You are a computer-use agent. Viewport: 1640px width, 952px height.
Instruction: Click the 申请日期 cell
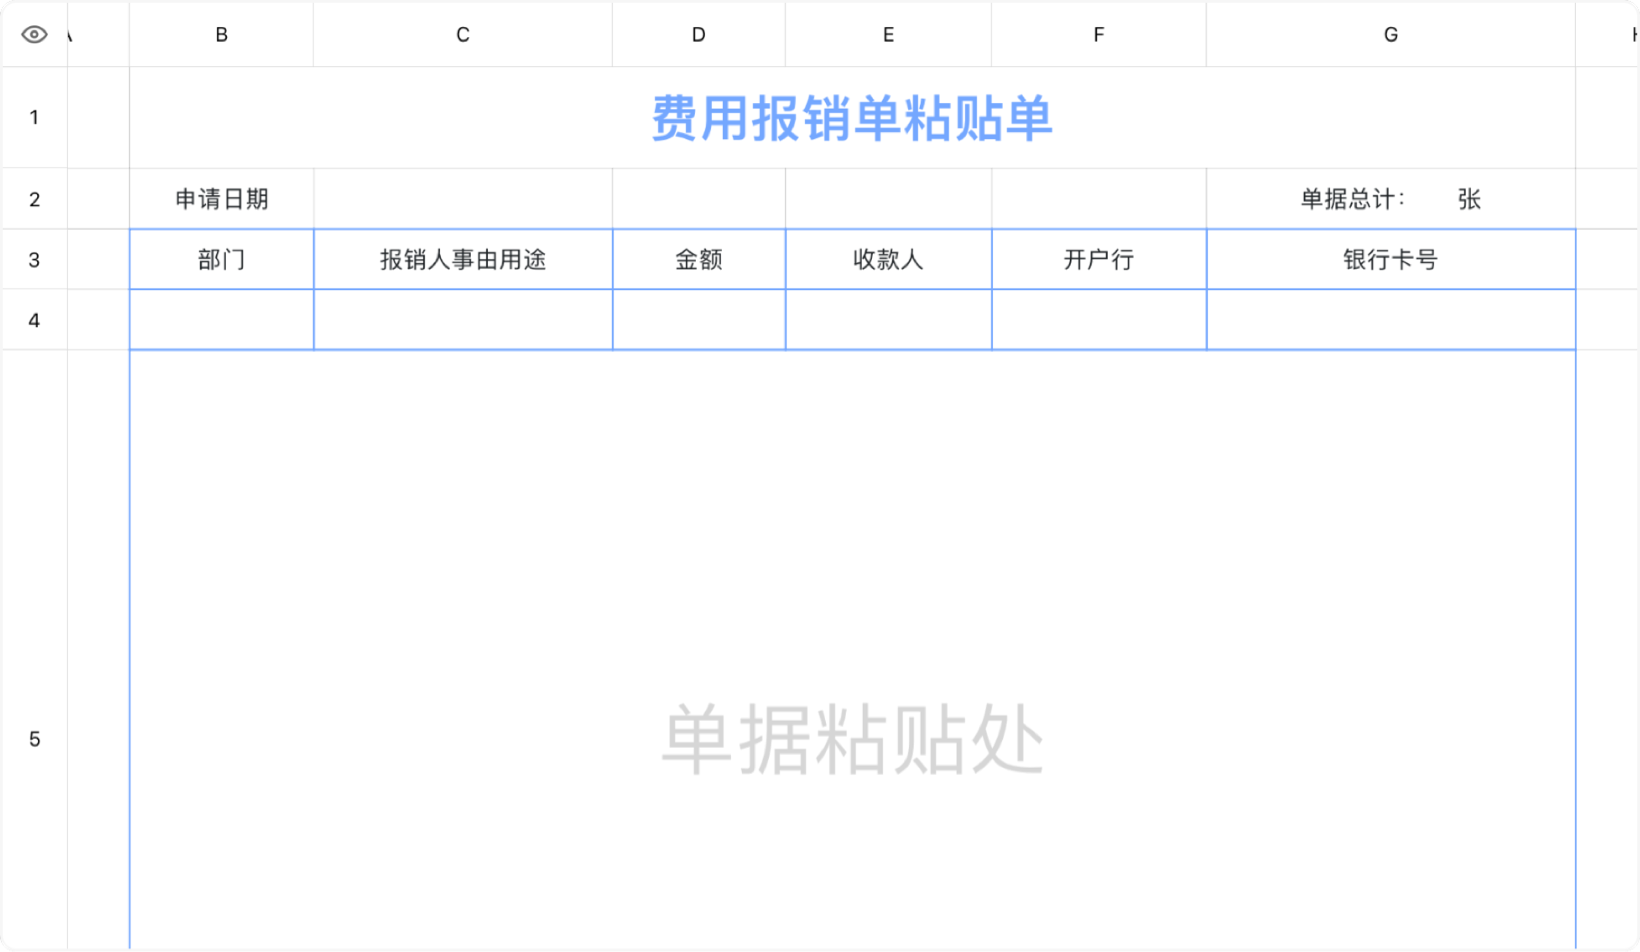221,199
